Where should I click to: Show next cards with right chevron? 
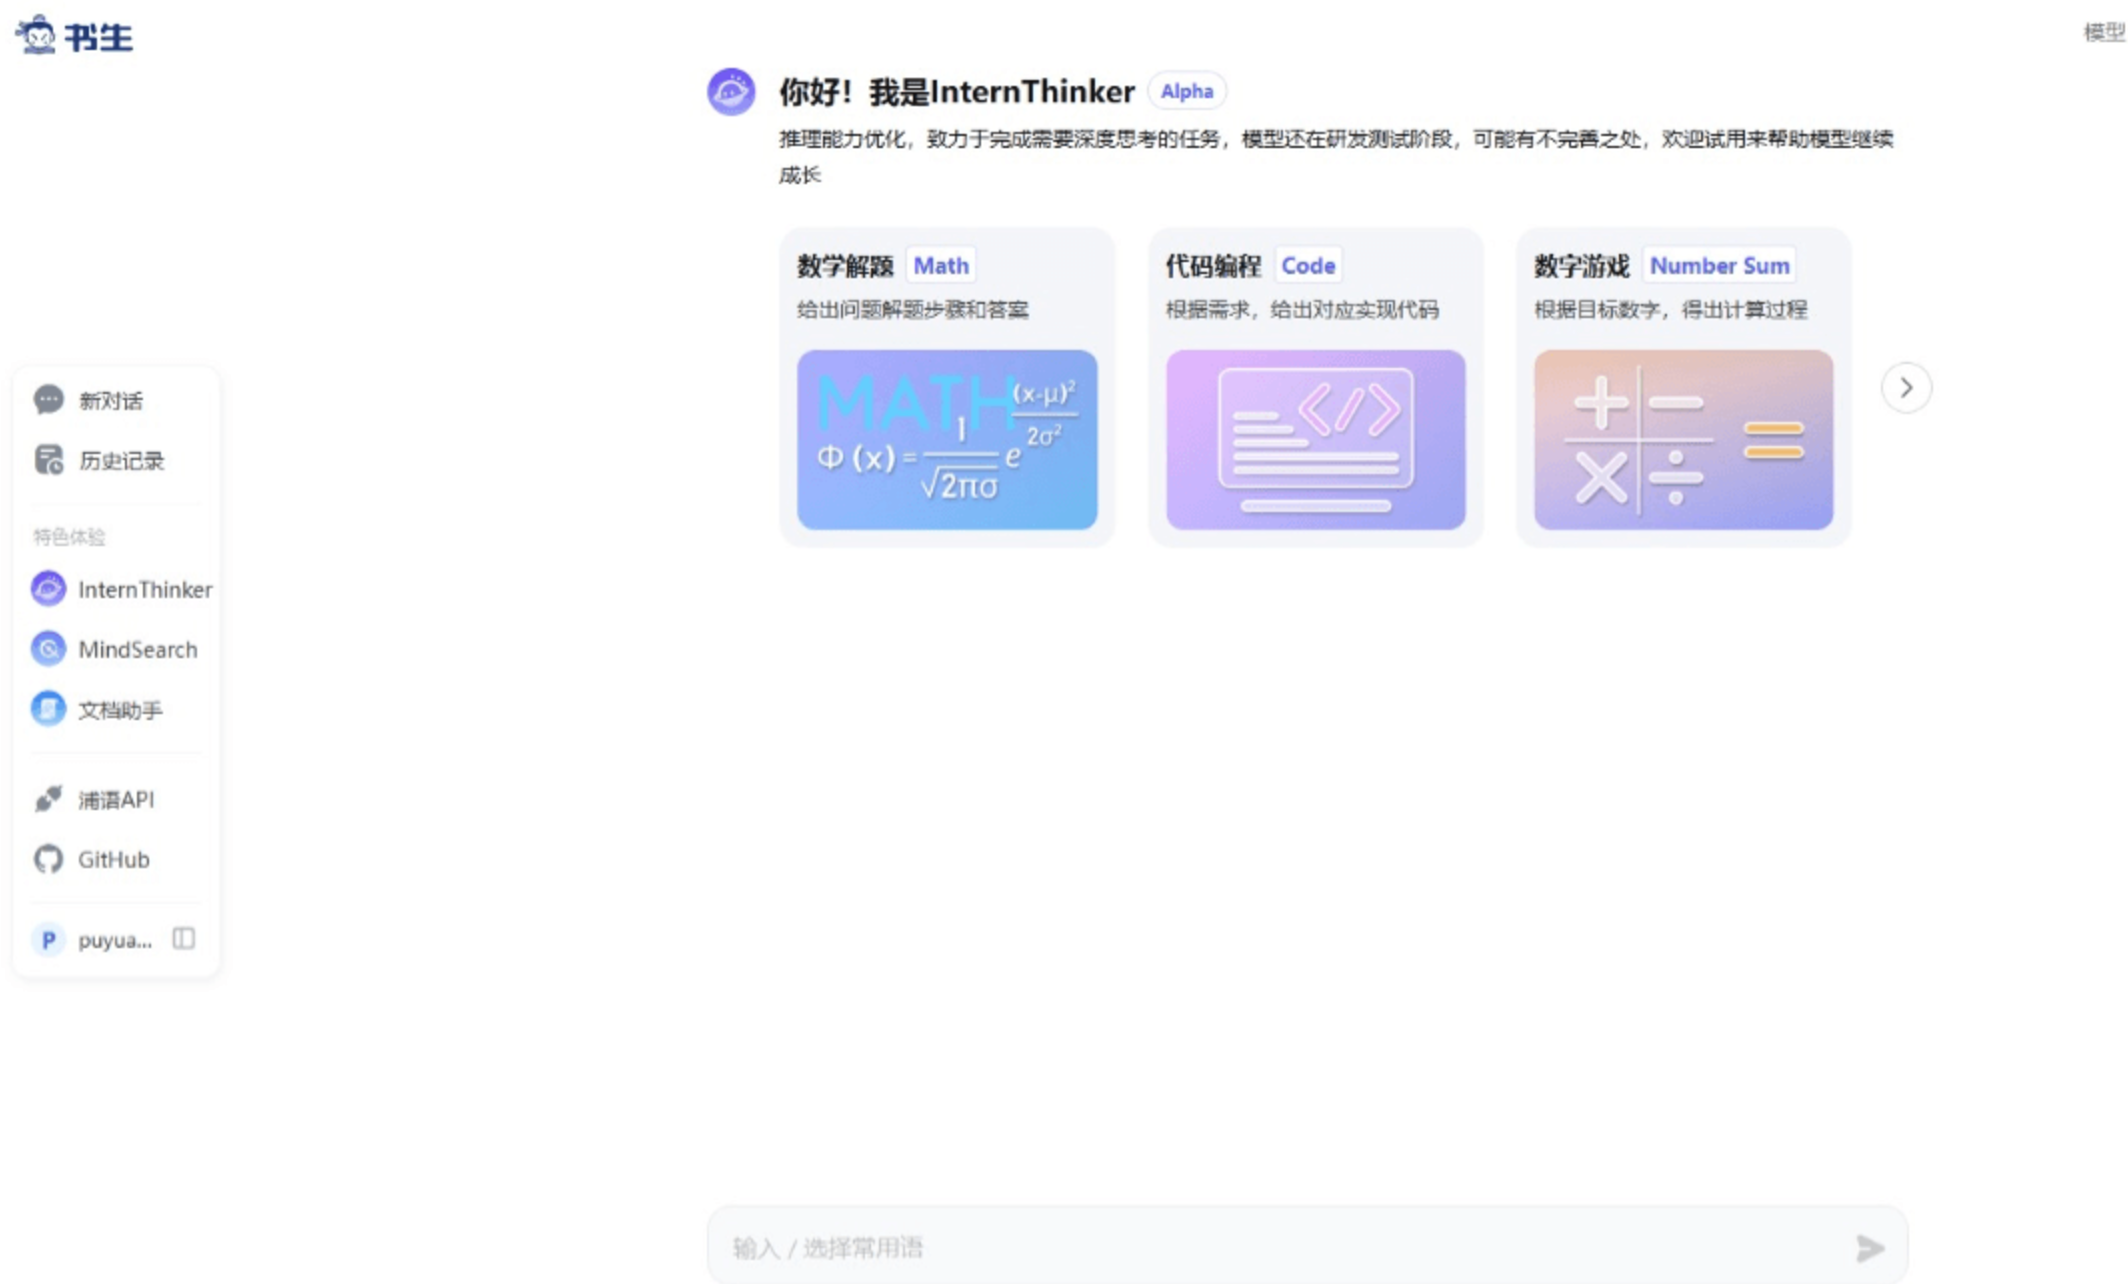[1906, 387]
